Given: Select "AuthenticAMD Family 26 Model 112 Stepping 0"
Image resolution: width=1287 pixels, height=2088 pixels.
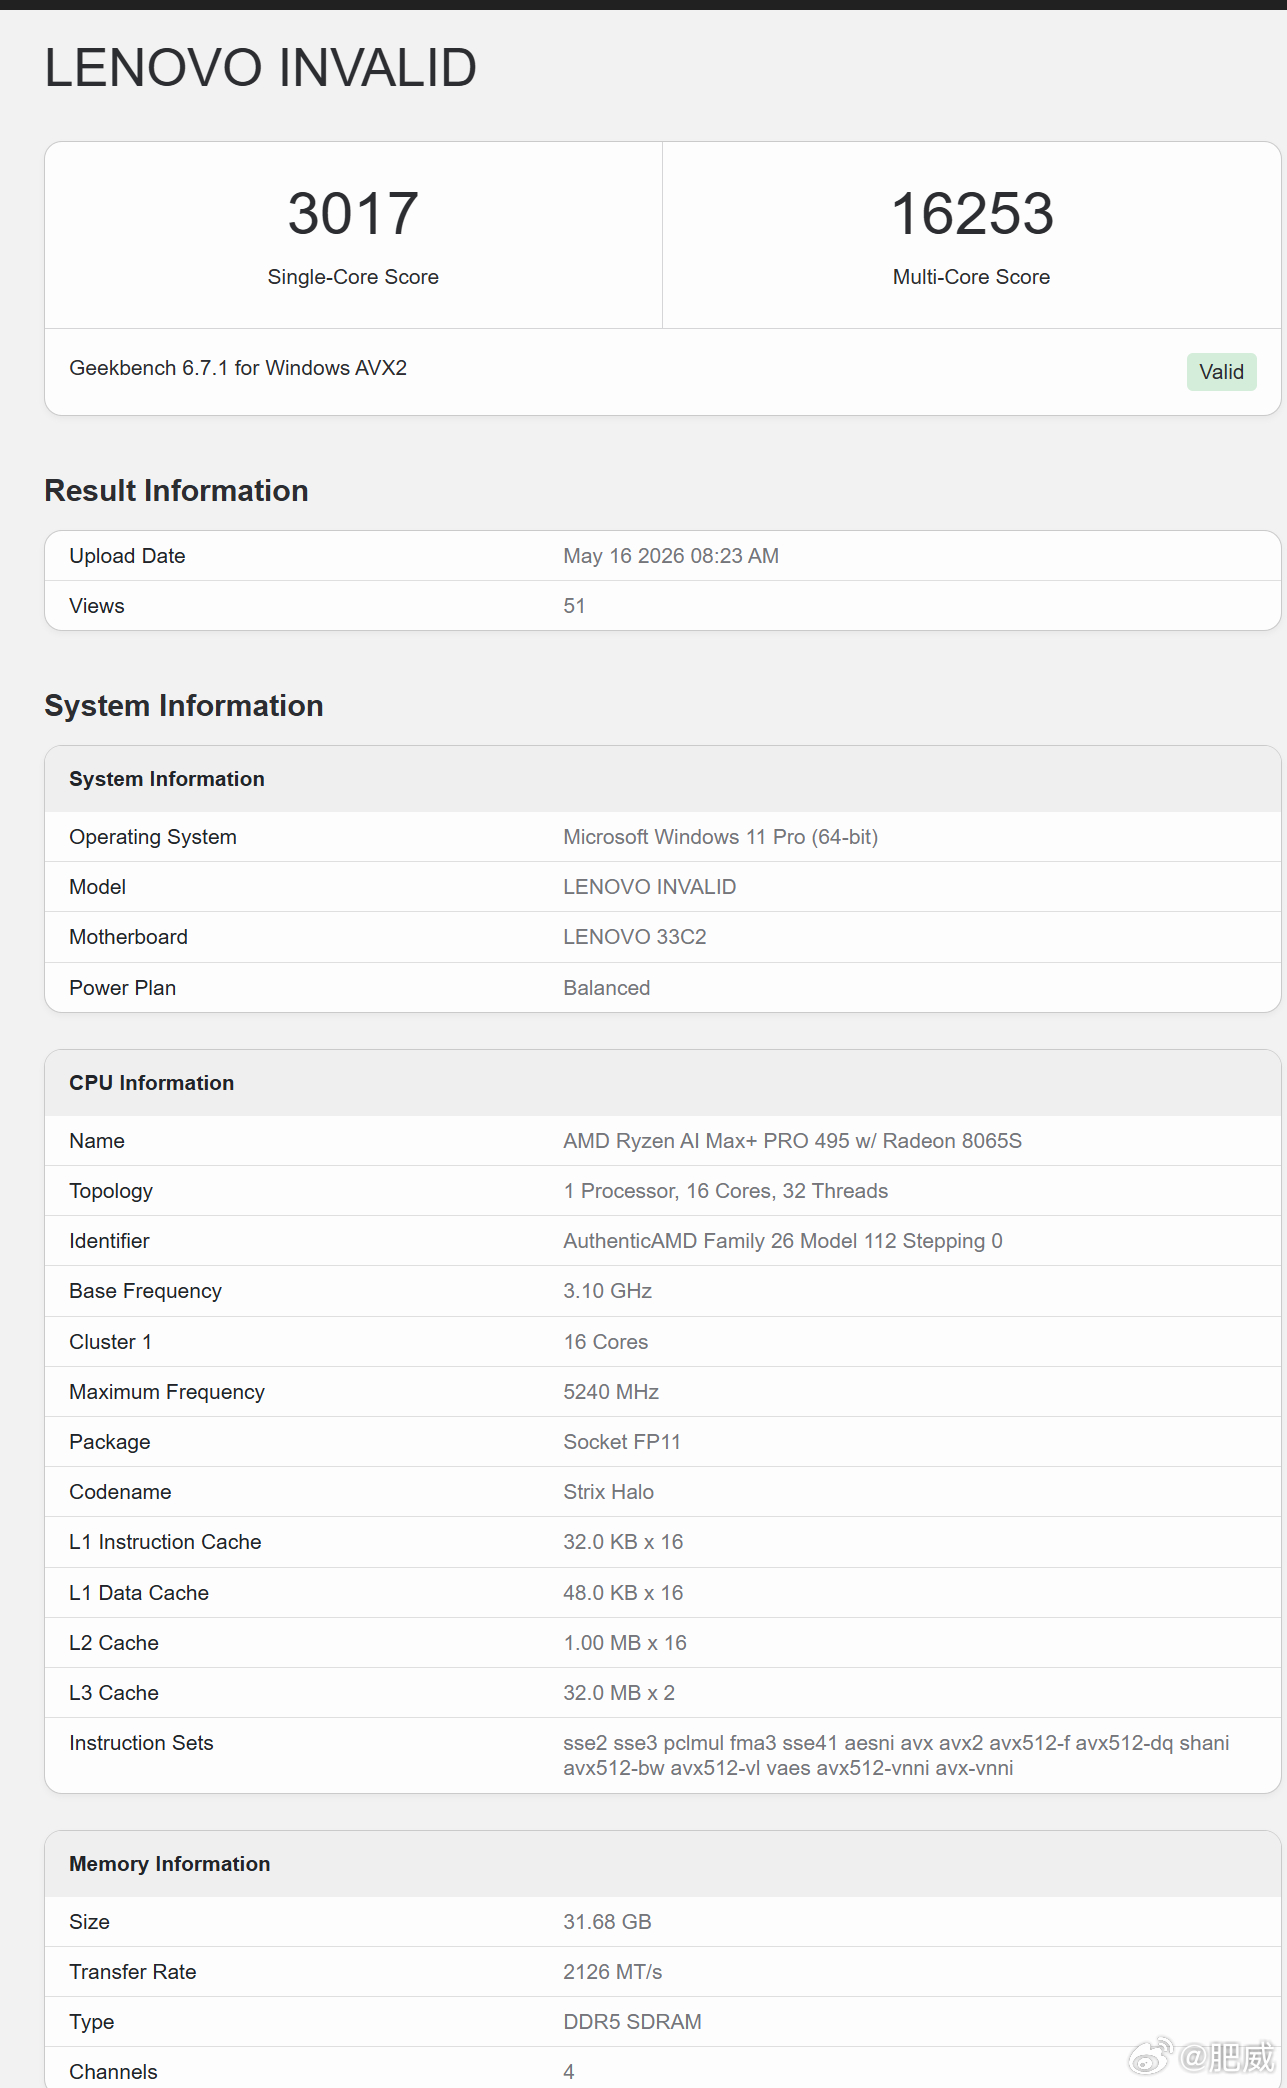Looking at the screenshot, I should 782,1241.
